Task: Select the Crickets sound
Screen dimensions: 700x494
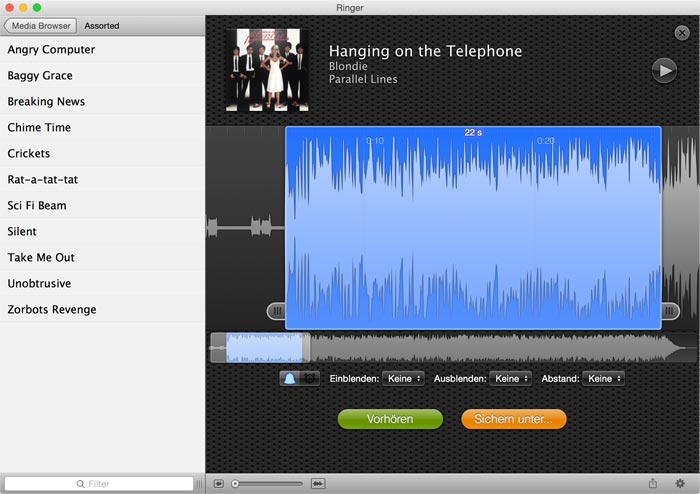Action: (102, 153)
